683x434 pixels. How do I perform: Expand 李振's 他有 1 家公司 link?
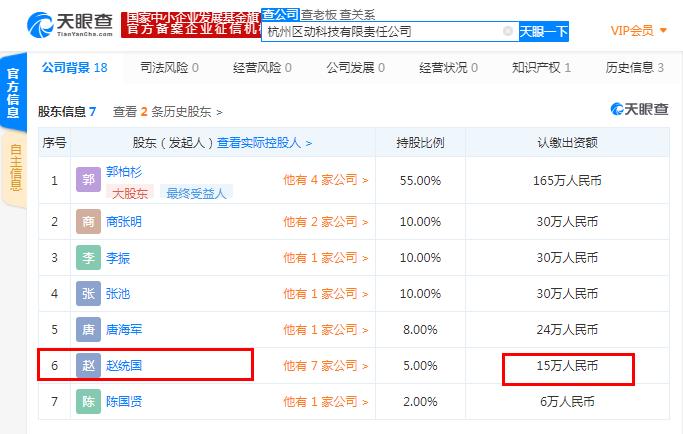coord(326,258)
